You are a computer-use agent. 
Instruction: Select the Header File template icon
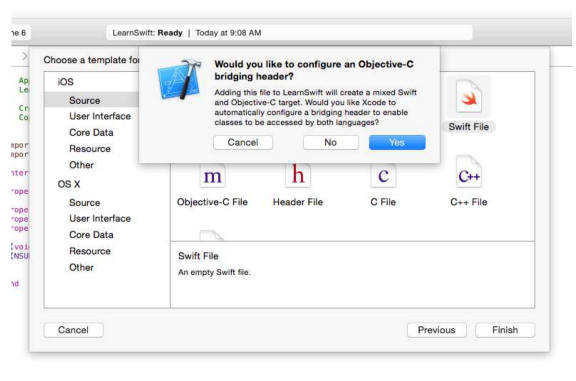pos(298,175)
